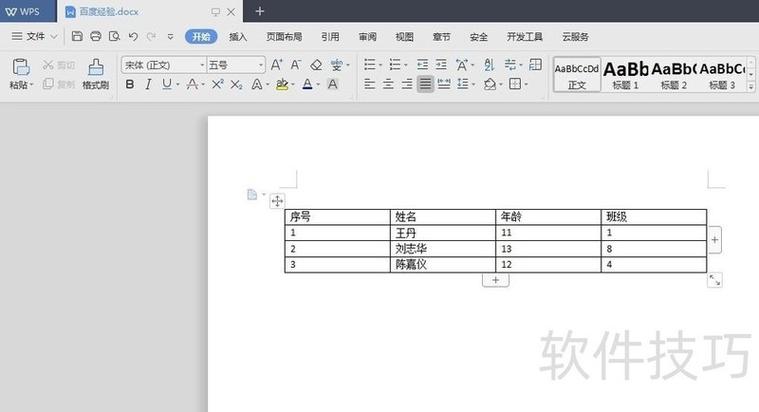Switch to the 章节 tab
The width and height of the screenshot is (759, 412).
pyautogui.click(x=441, y=37)
